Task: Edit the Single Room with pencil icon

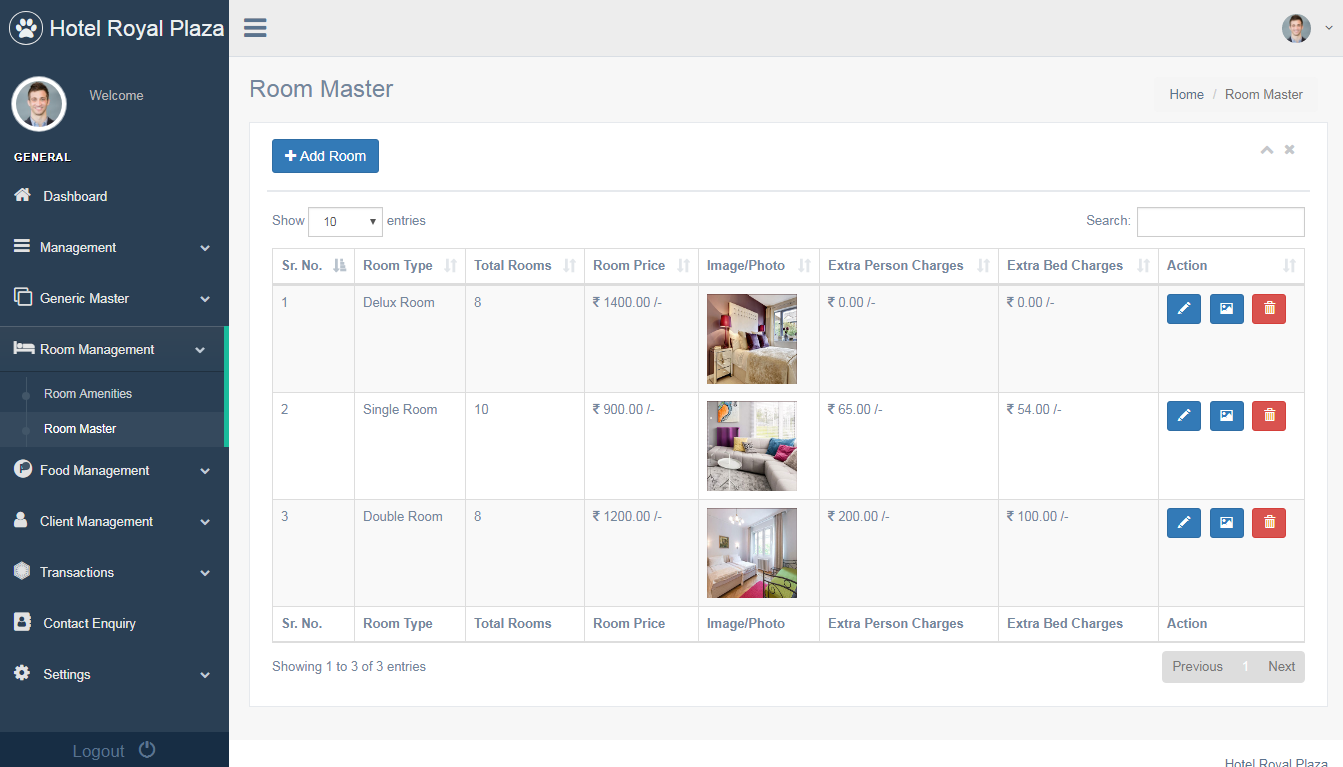Action: [1184, 416]
